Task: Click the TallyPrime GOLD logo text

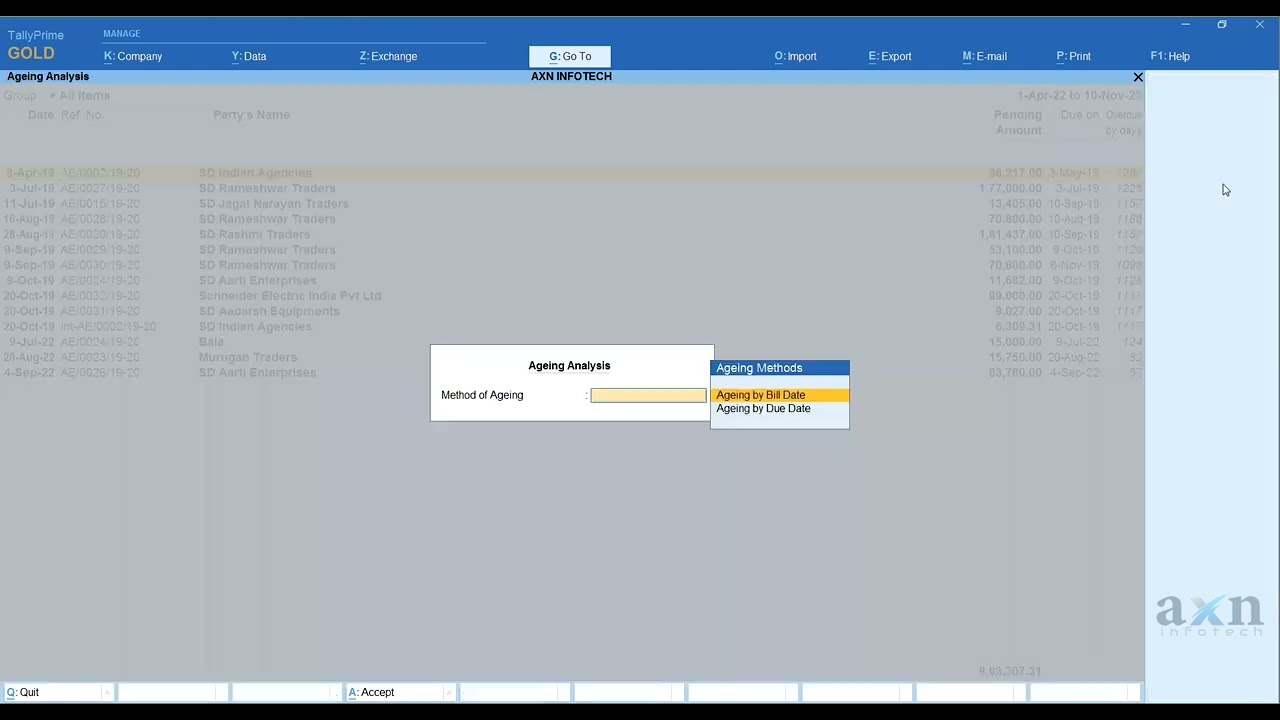Action: coord(35,45)
